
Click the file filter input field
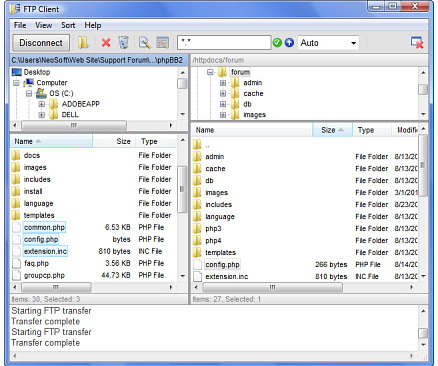224,43
